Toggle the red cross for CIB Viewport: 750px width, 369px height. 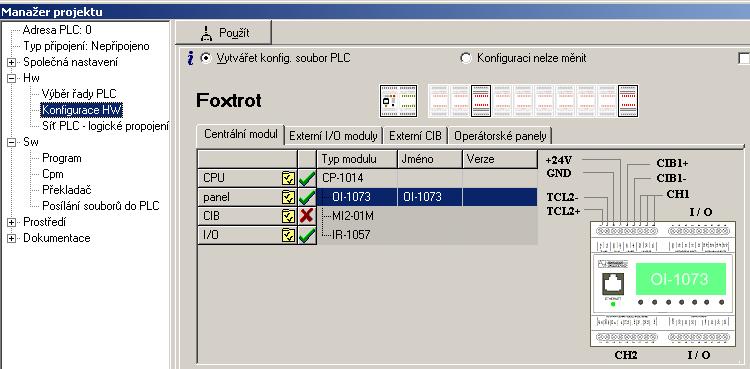coord(307,216)
